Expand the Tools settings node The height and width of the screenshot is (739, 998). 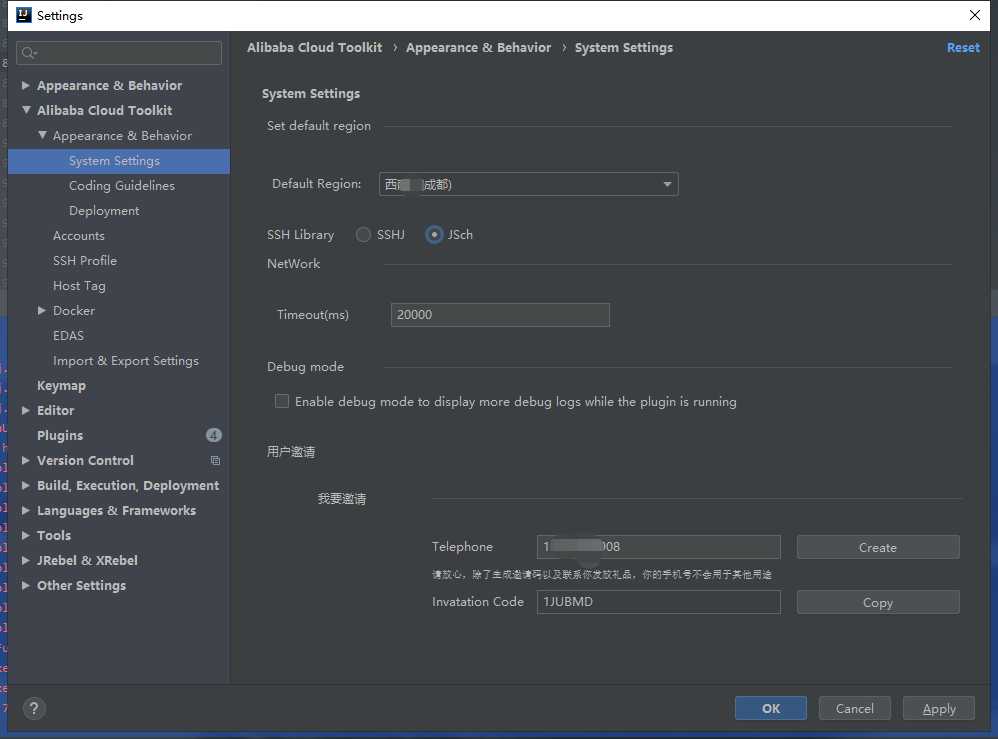coord(25,535)
